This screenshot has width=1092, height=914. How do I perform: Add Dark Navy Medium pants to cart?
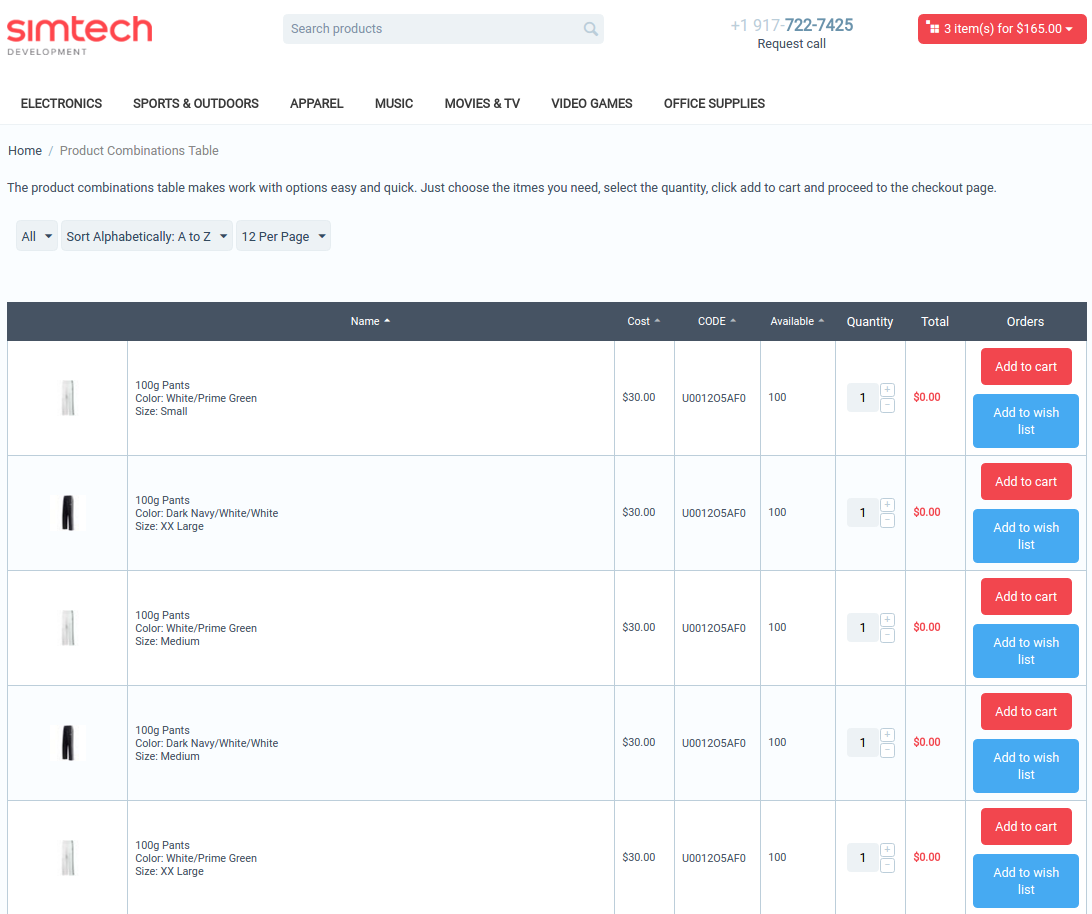(1026, 711)
